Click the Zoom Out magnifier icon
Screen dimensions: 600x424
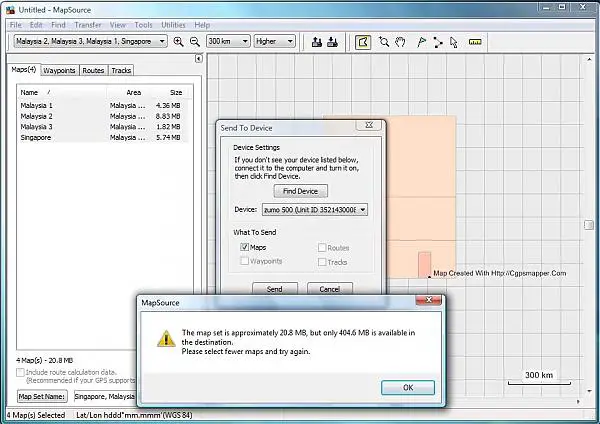coord(195,41)
